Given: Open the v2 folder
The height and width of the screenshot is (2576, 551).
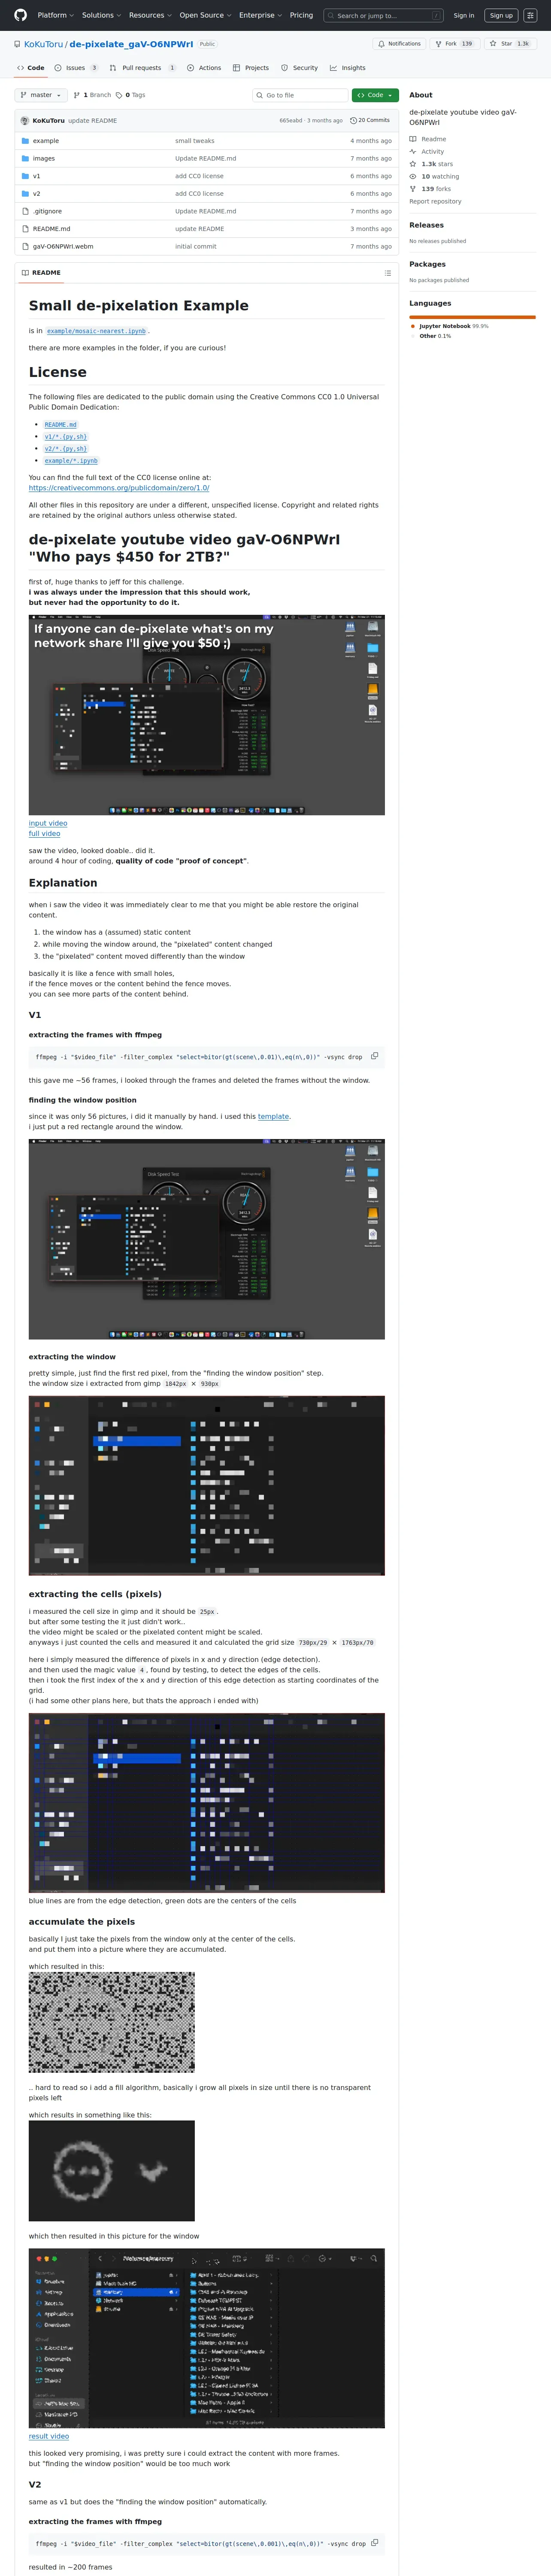Looking at the screenshot, I should tap(37, 194).
